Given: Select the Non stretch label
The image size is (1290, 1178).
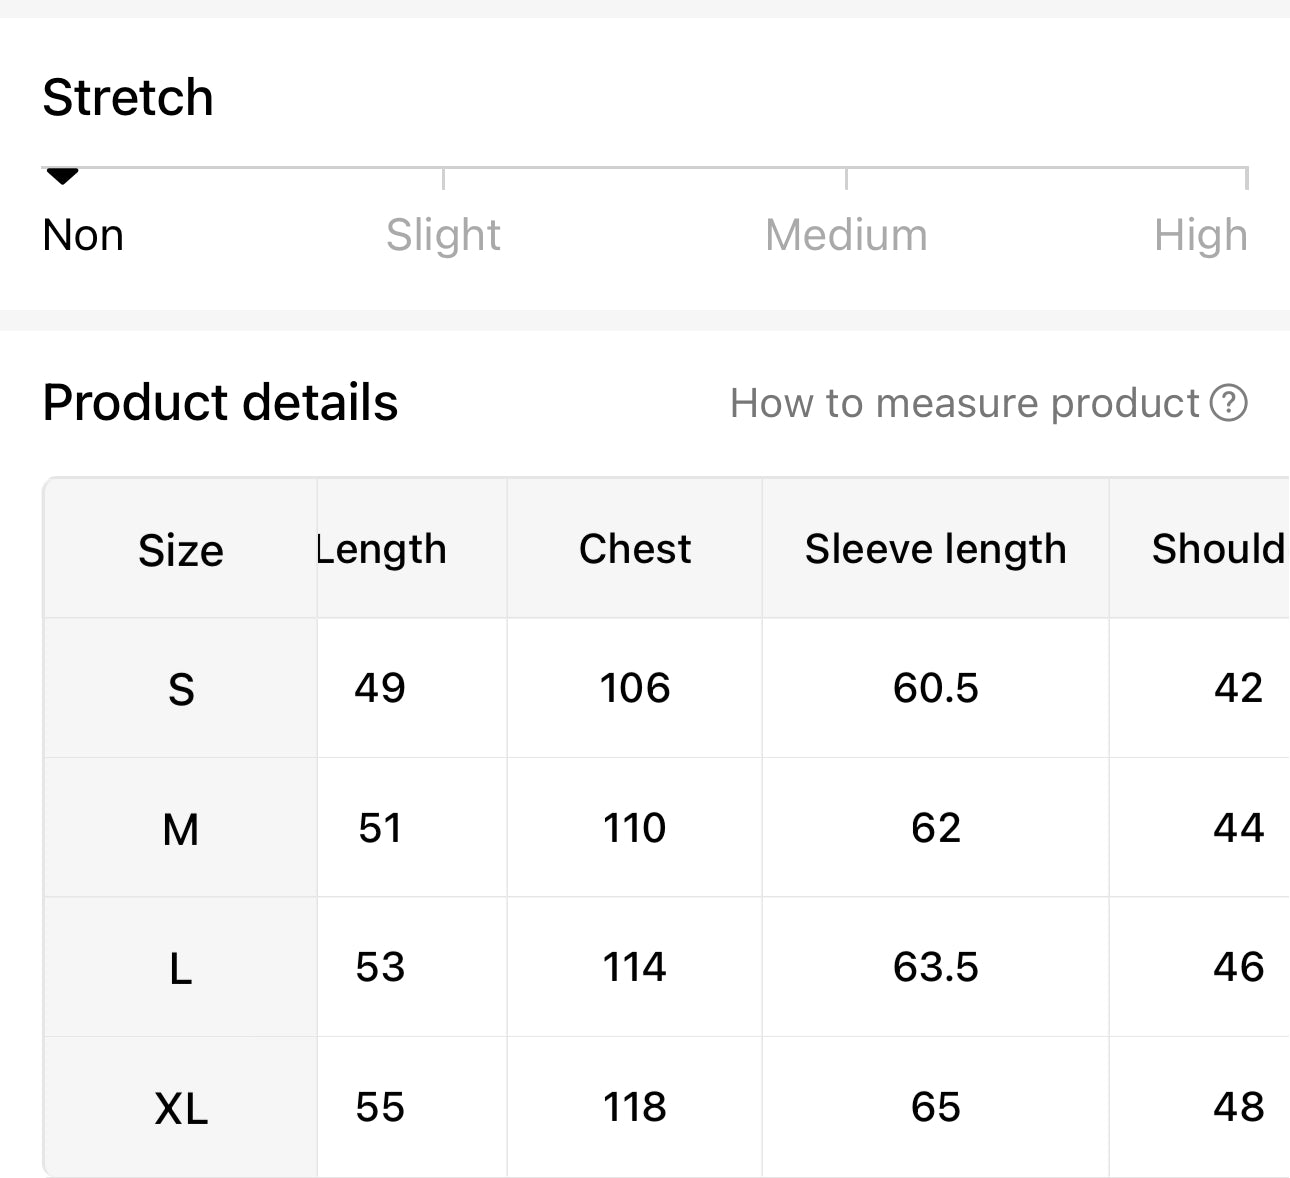Looking at the screenshot, I should click(83, 236).
